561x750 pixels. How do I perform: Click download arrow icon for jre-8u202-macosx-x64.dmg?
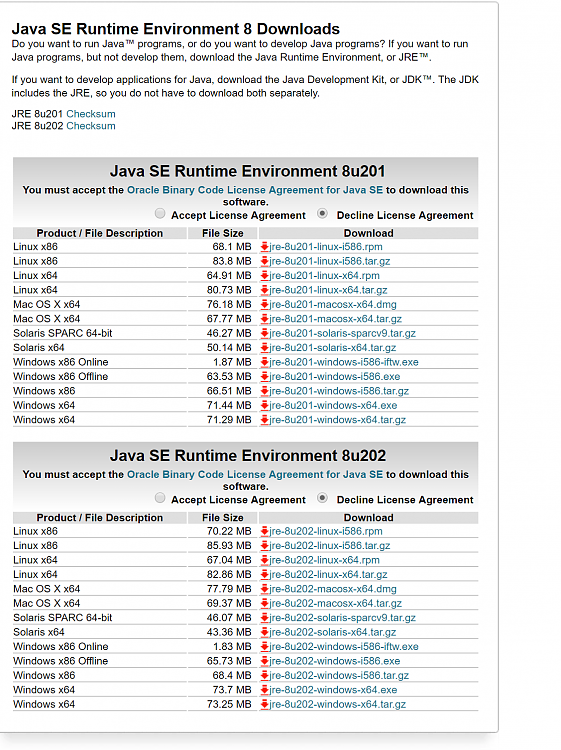264,589
